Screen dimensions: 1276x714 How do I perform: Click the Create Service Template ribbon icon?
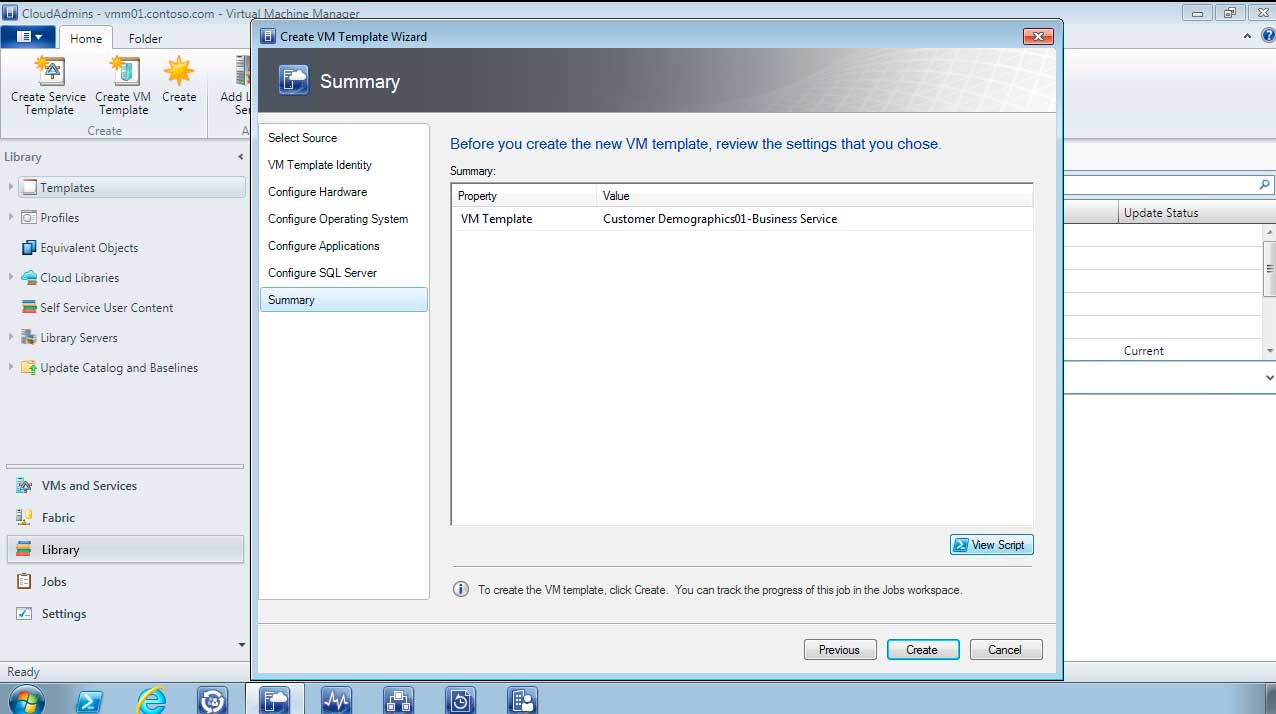click(49, 71)
